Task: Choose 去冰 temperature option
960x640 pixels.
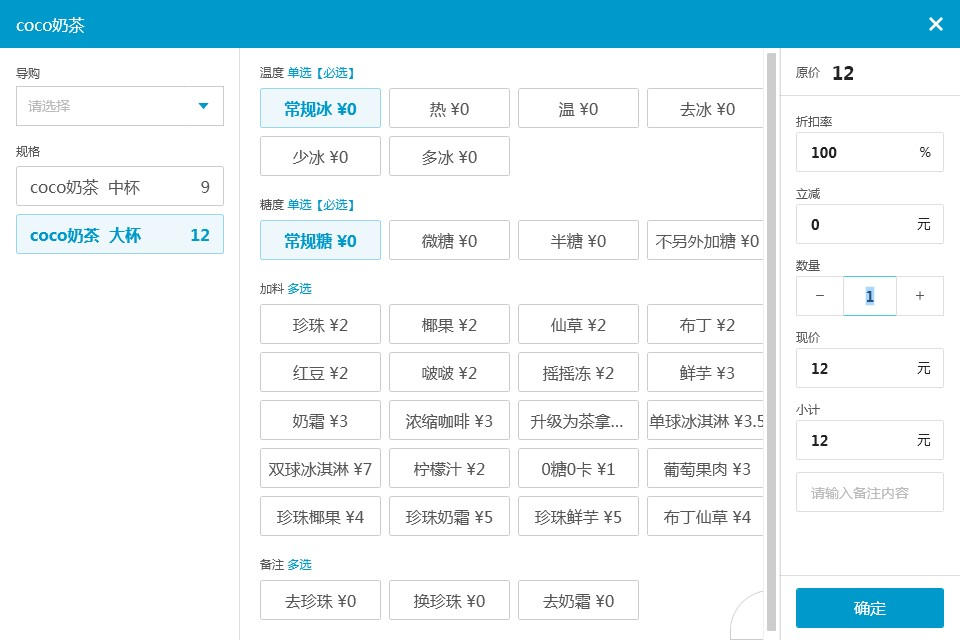Action: coord(705,108)
